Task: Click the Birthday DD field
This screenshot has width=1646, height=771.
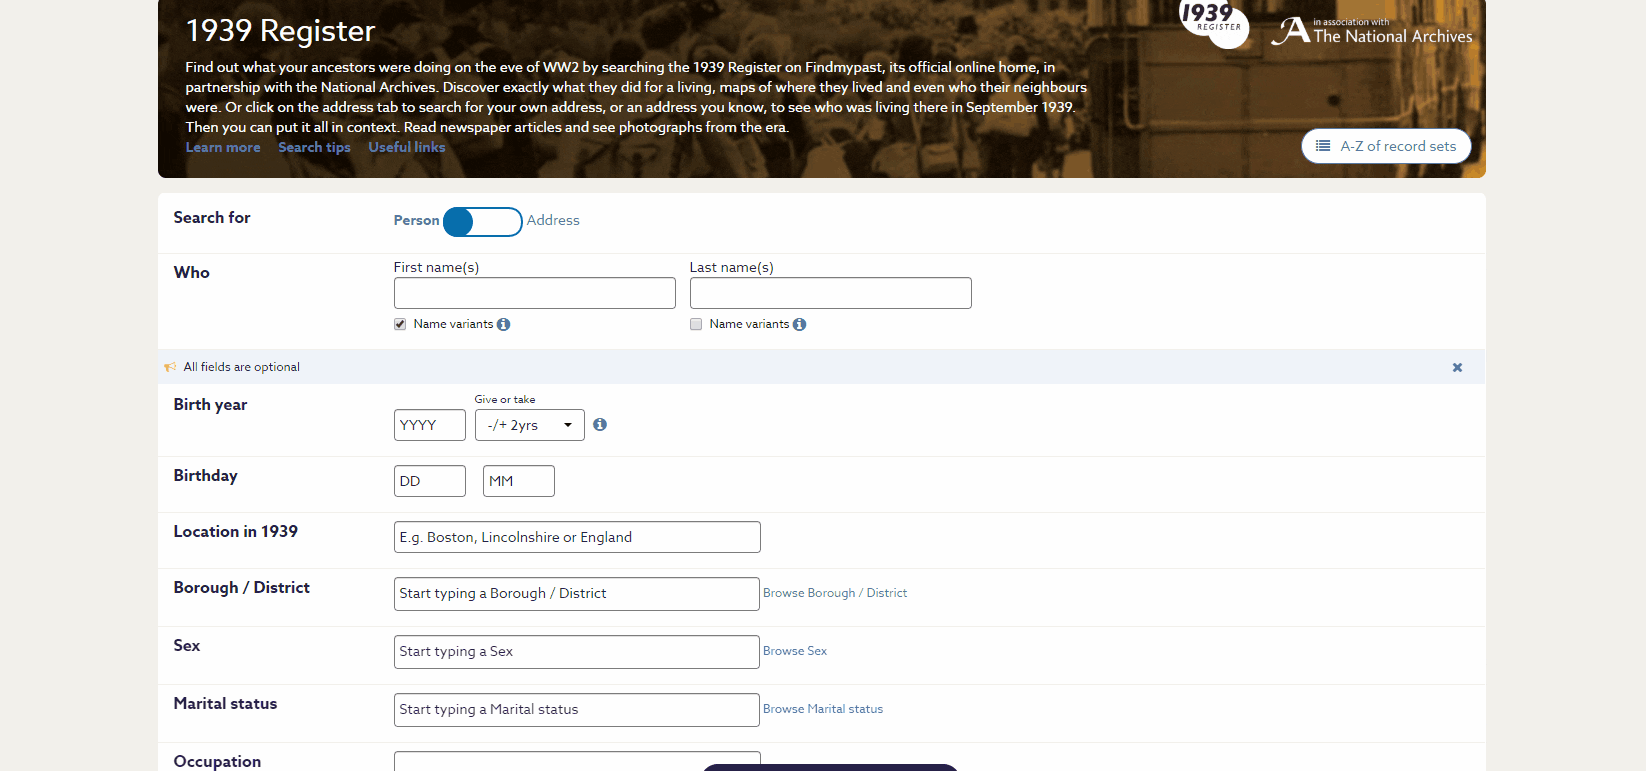Action: coord(430,481)
